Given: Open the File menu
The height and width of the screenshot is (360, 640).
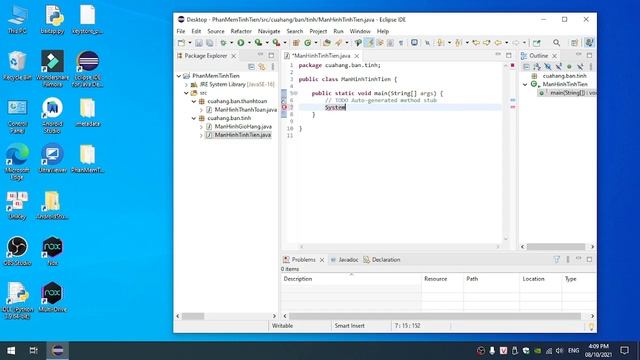Looking at the screenshot, I should [x=181, y=31].
